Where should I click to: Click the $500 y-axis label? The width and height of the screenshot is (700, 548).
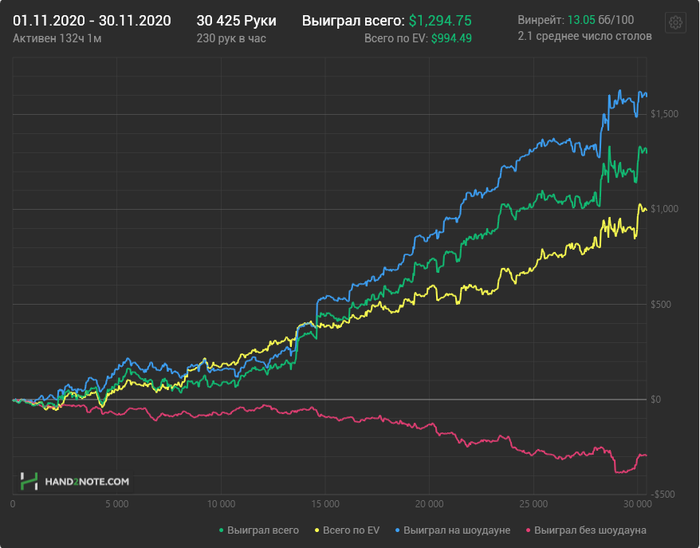pyautogui.click(x=661, y=304)
